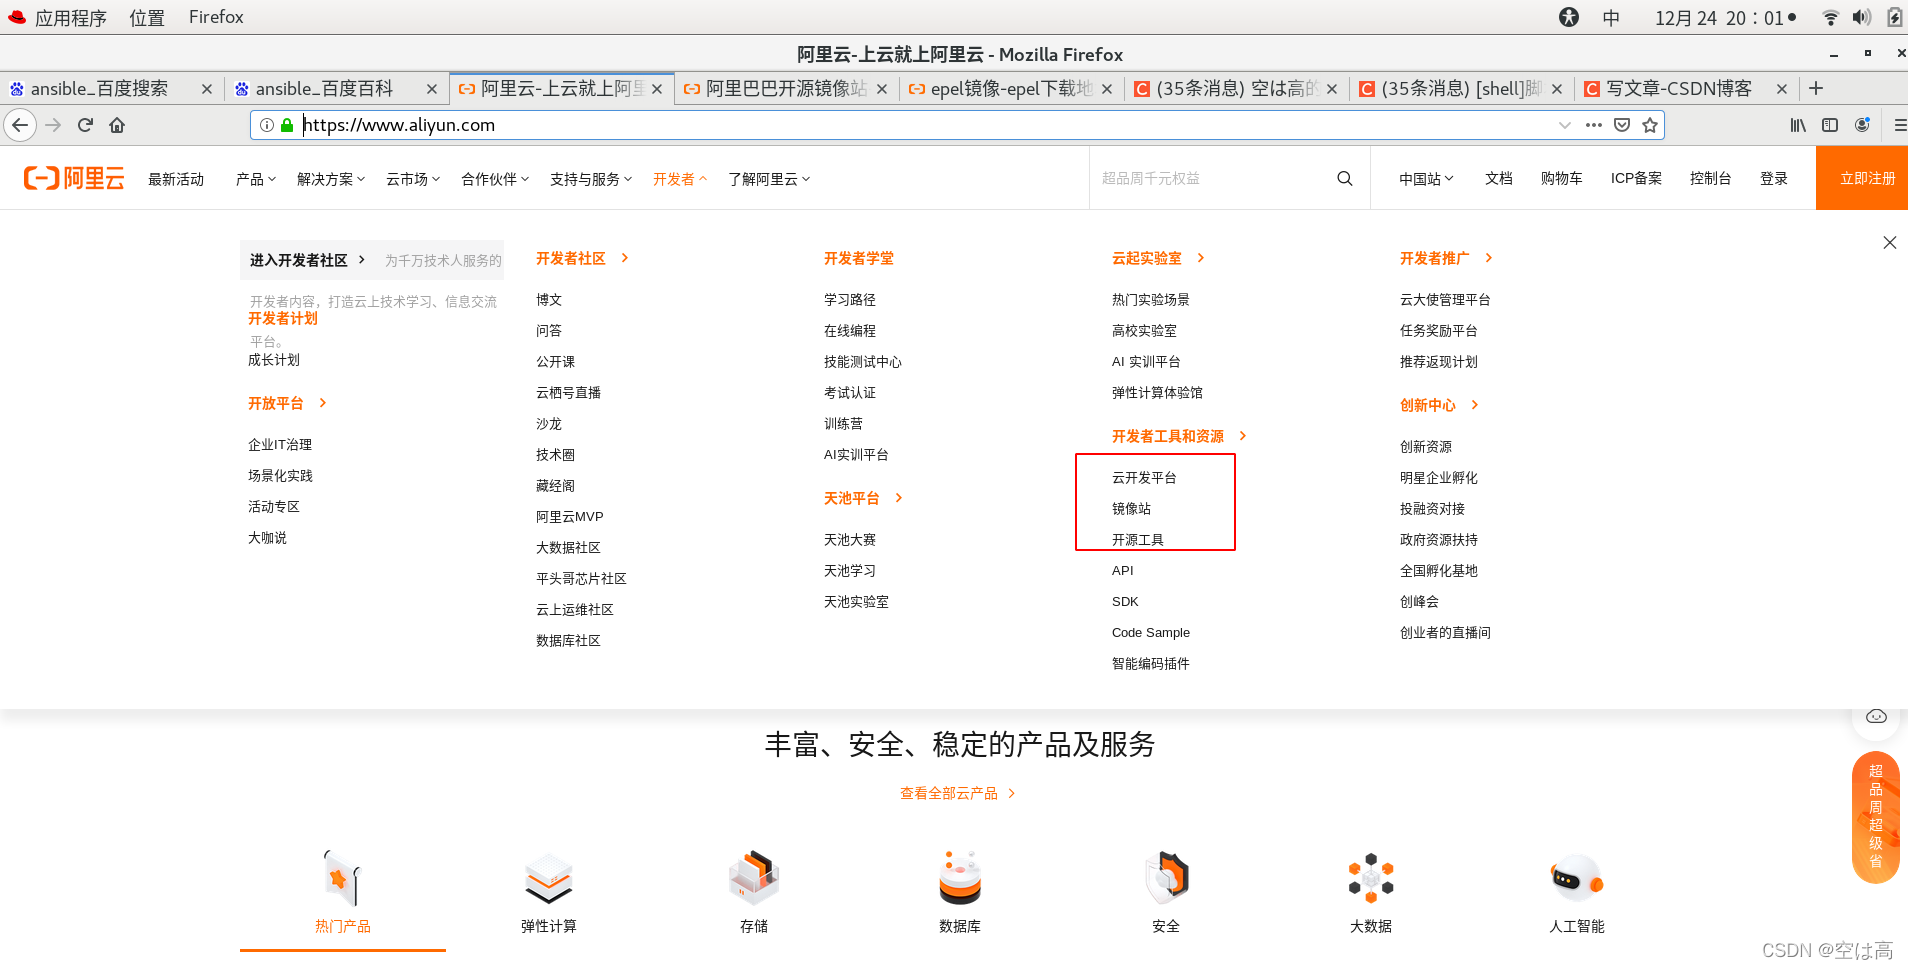1908x970 pixels.
Task: Click the Aliyun logo
Action: click(x=74, y=178)
